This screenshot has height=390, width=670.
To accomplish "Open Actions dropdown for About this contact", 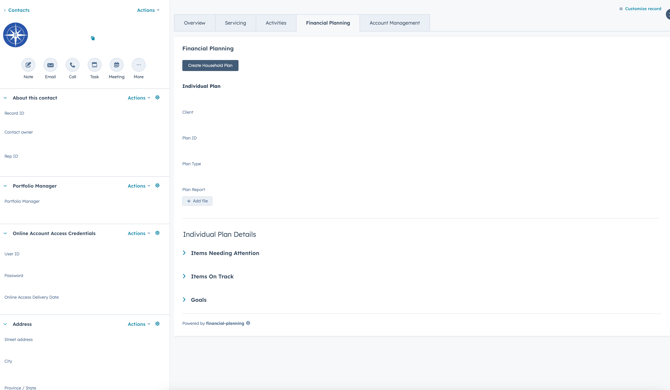I will click(139, 98).
